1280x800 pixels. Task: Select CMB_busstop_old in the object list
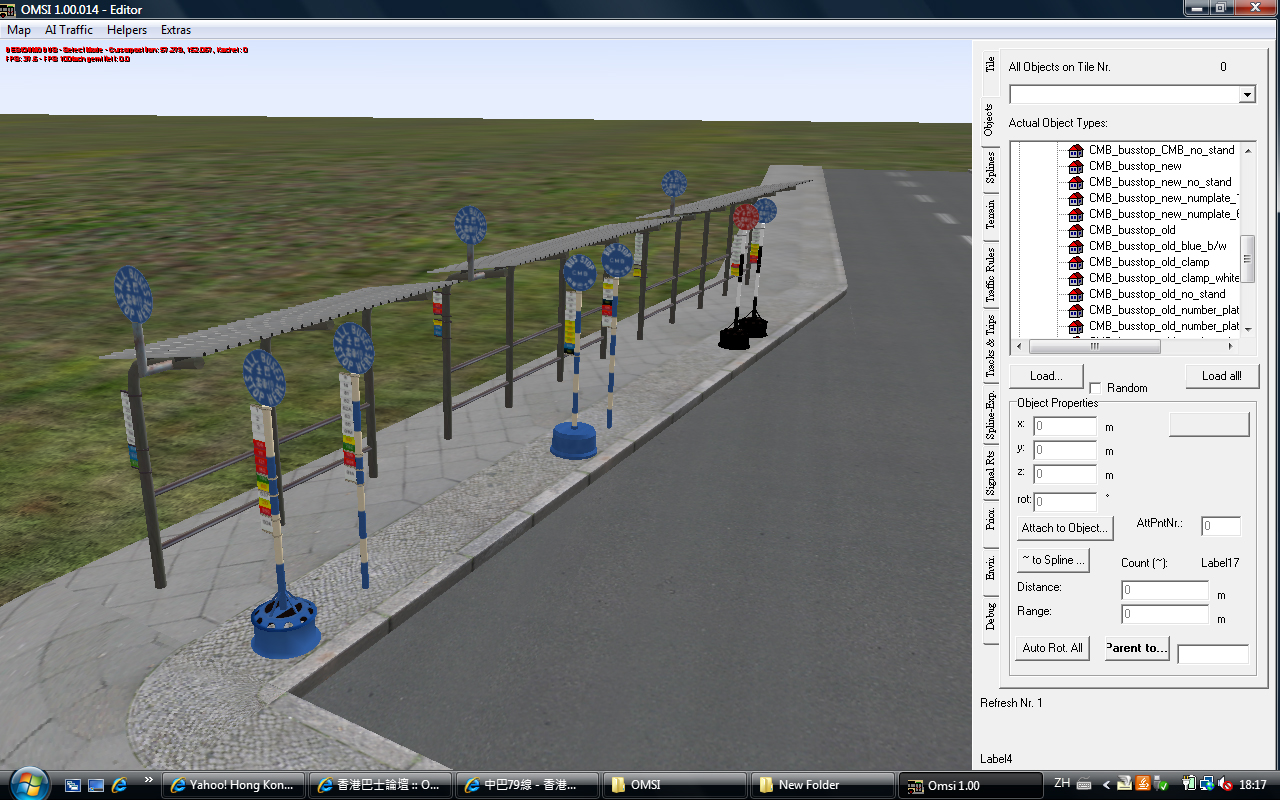[1131, 230]
